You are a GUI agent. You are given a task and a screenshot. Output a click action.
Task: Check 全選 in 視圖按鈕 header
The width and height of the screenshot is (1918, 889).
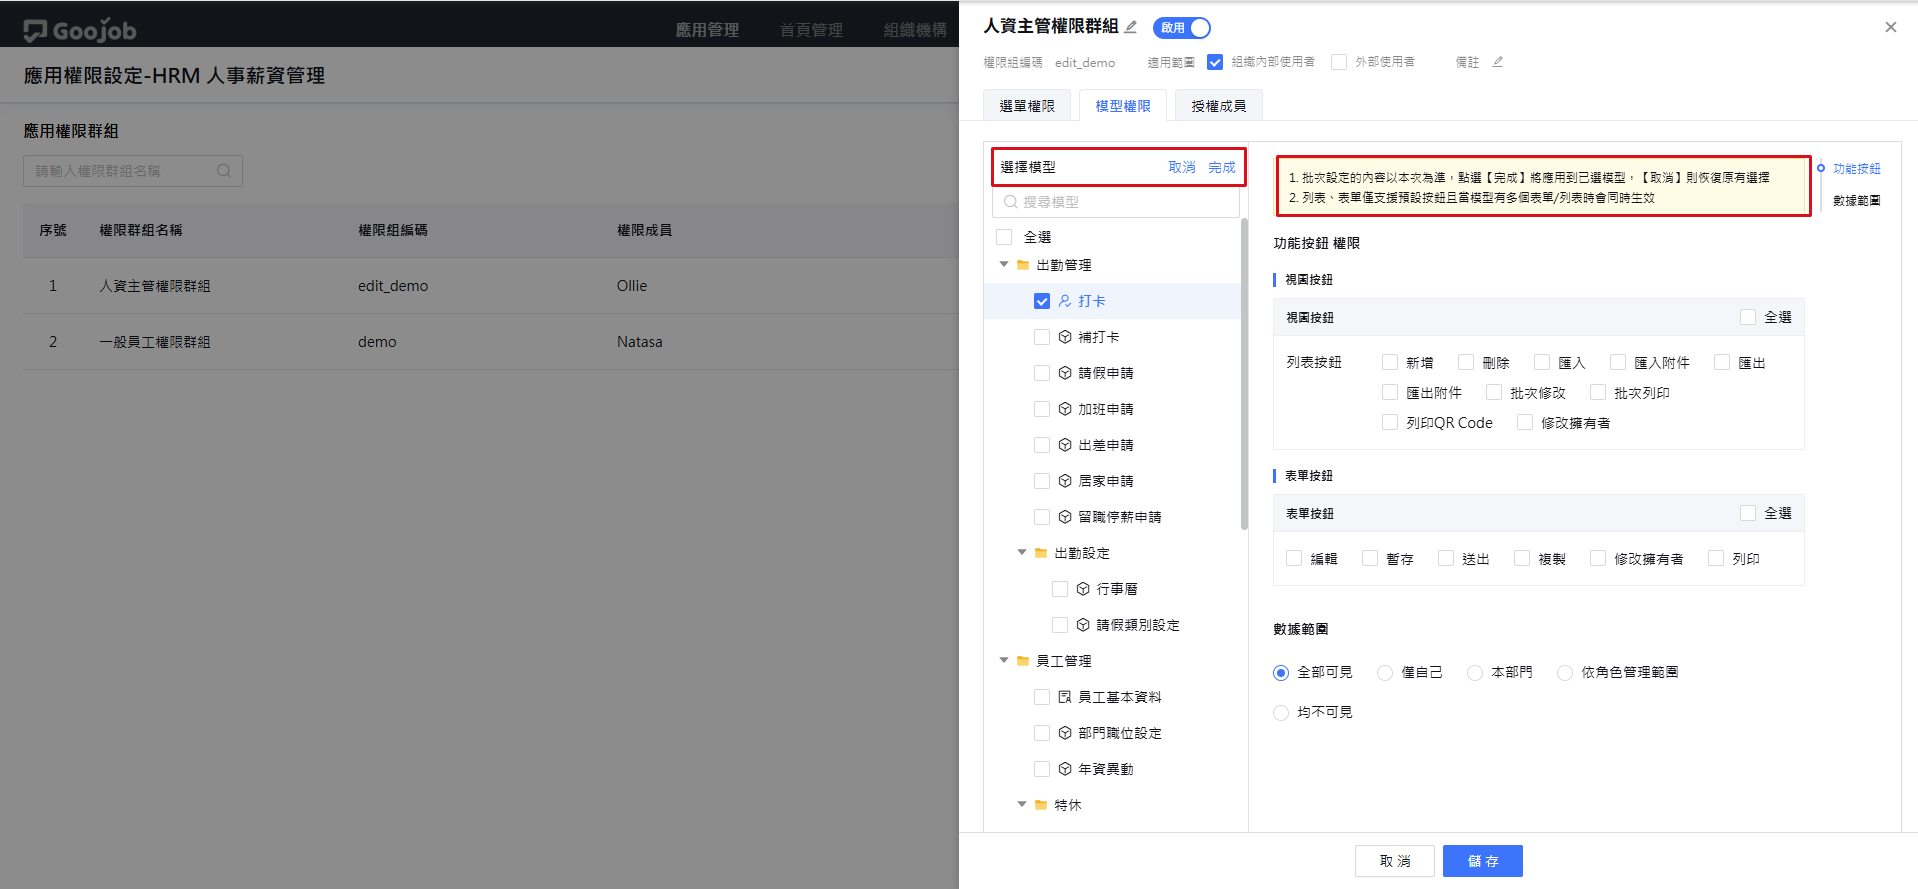click(x=1748, y=317)
